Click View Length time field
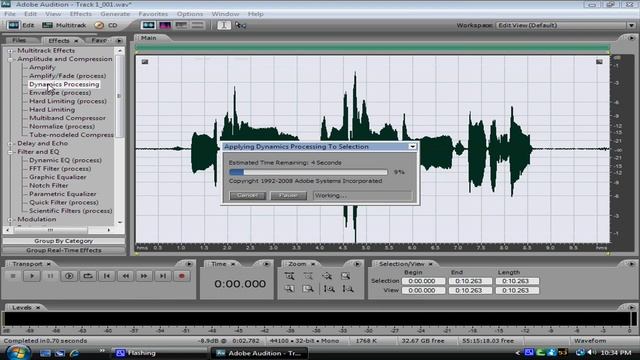 tap(517, 291)
